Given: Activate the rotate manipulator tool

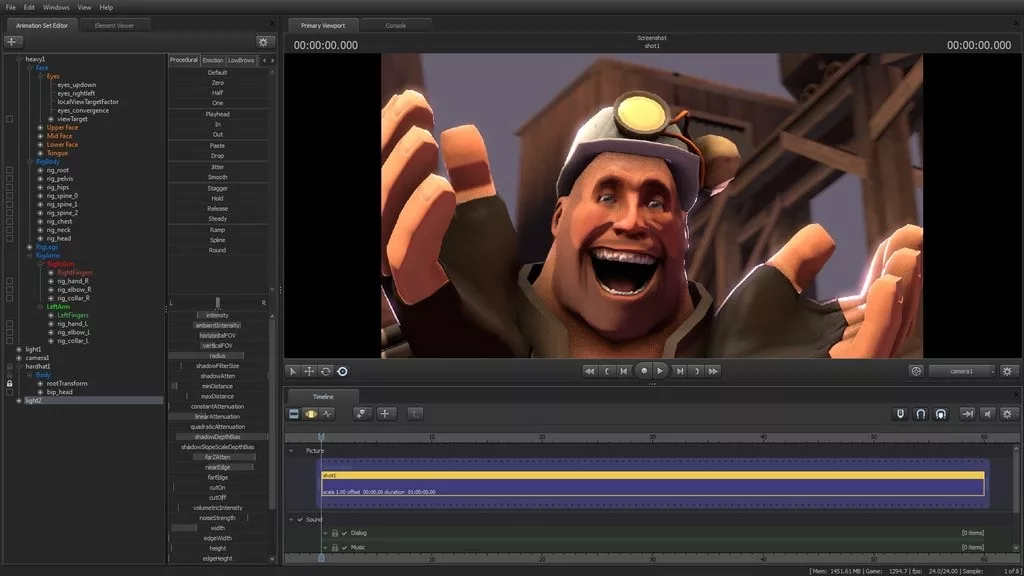Looking at the screenshot, I should (326, 371).
